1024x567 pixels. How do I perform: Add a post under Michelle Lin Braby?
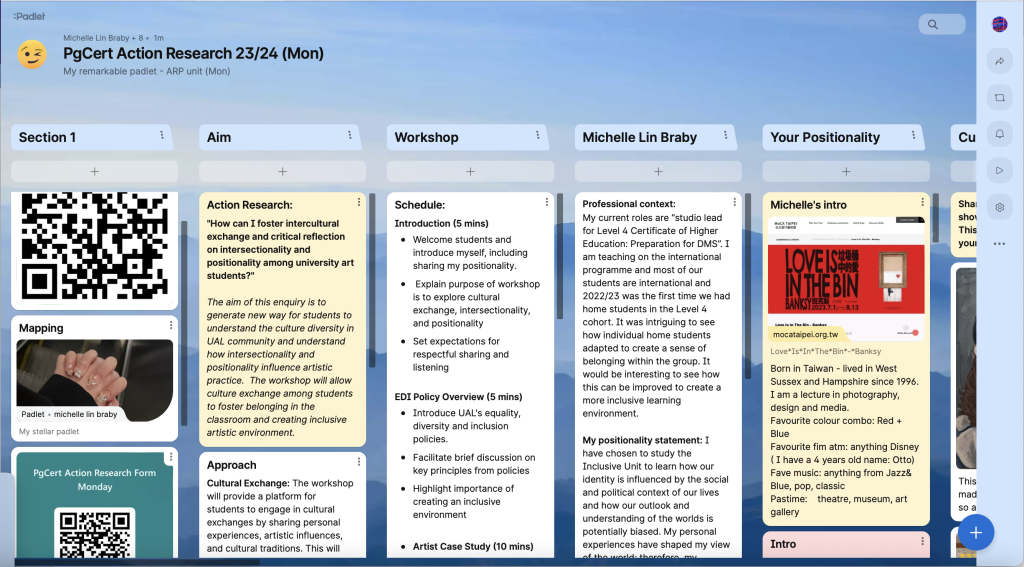658,171
